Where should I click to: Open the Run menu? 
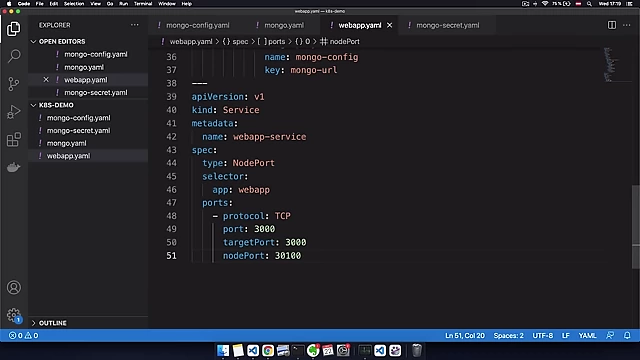coord(123,4)
